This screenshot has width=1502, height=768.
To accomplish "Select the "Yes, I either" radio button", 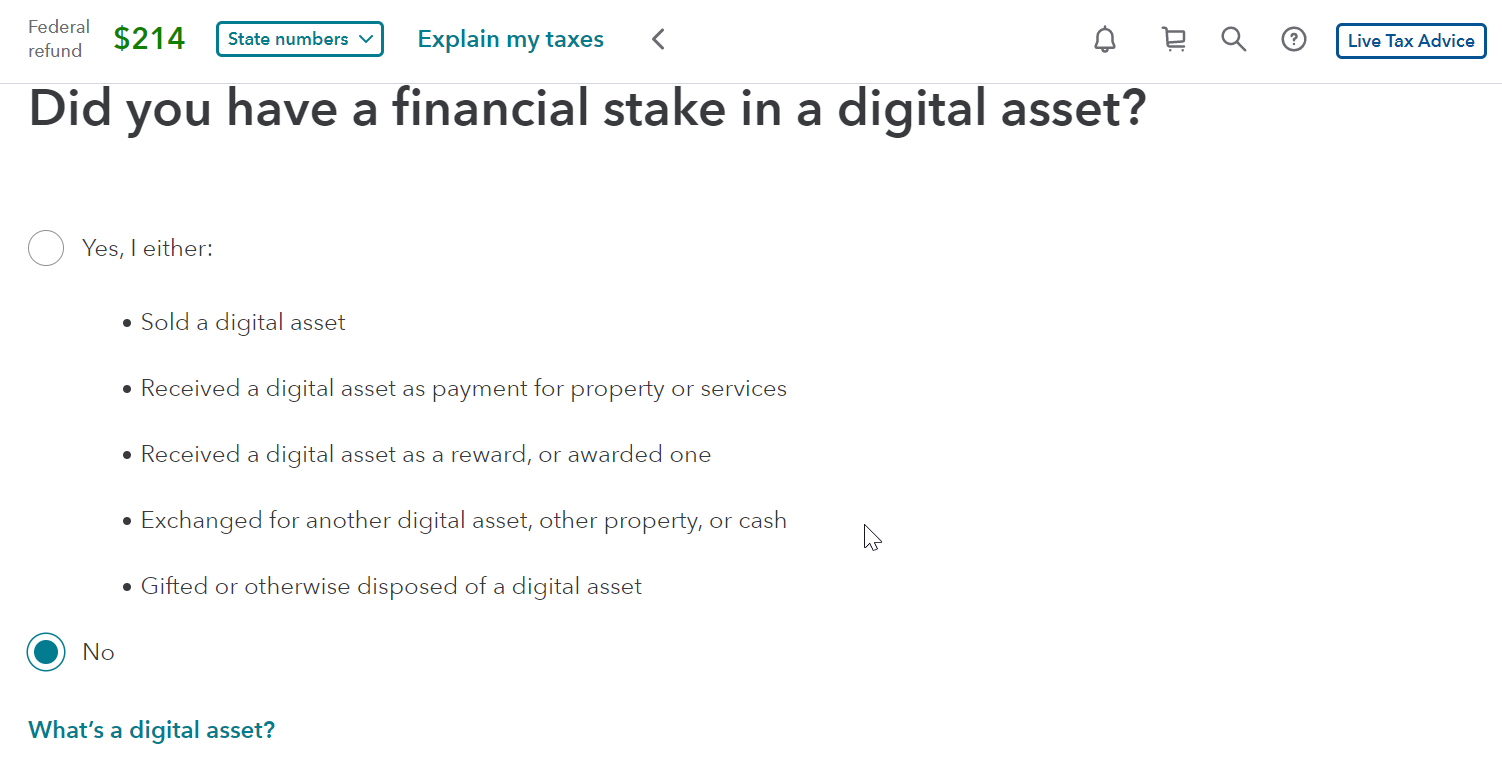I will [46, 248].
